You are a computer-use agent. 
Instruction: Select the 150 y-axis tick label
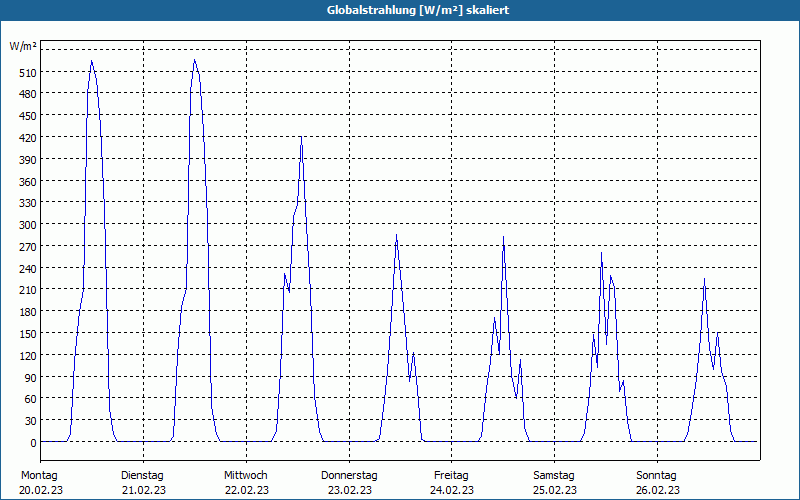pyautogui.click(x=27, y=334)
